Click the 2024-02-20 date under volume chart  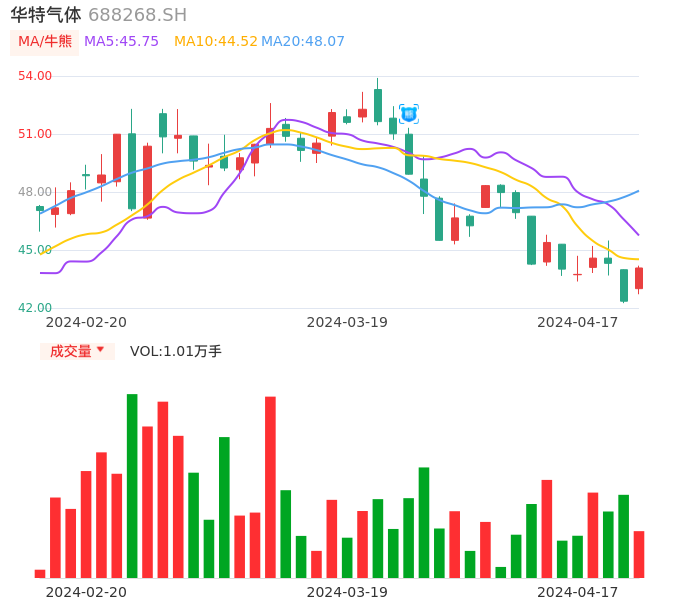pyautogui.click(x=86, y=592)
